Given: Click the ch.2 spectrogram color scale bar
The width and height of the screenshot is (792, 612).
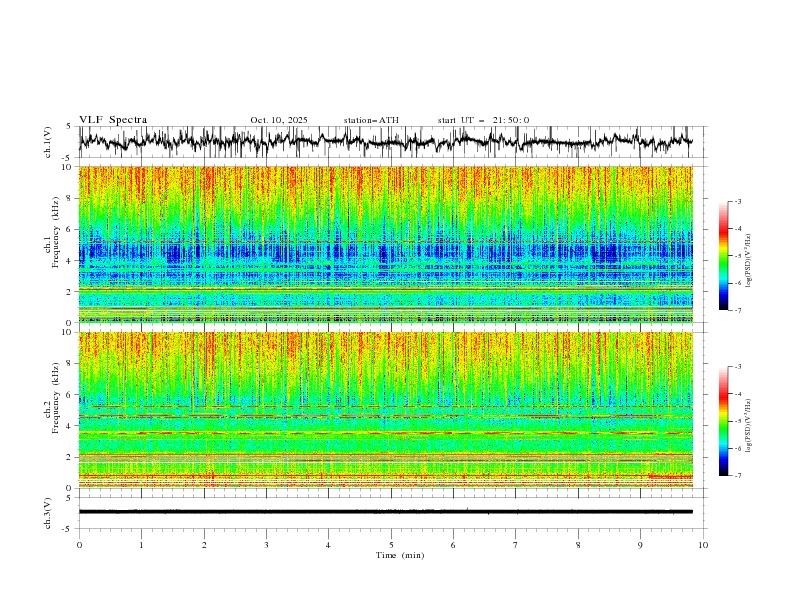Looking at the screenshot, I should pyautogui.click(x=723, y=421).
